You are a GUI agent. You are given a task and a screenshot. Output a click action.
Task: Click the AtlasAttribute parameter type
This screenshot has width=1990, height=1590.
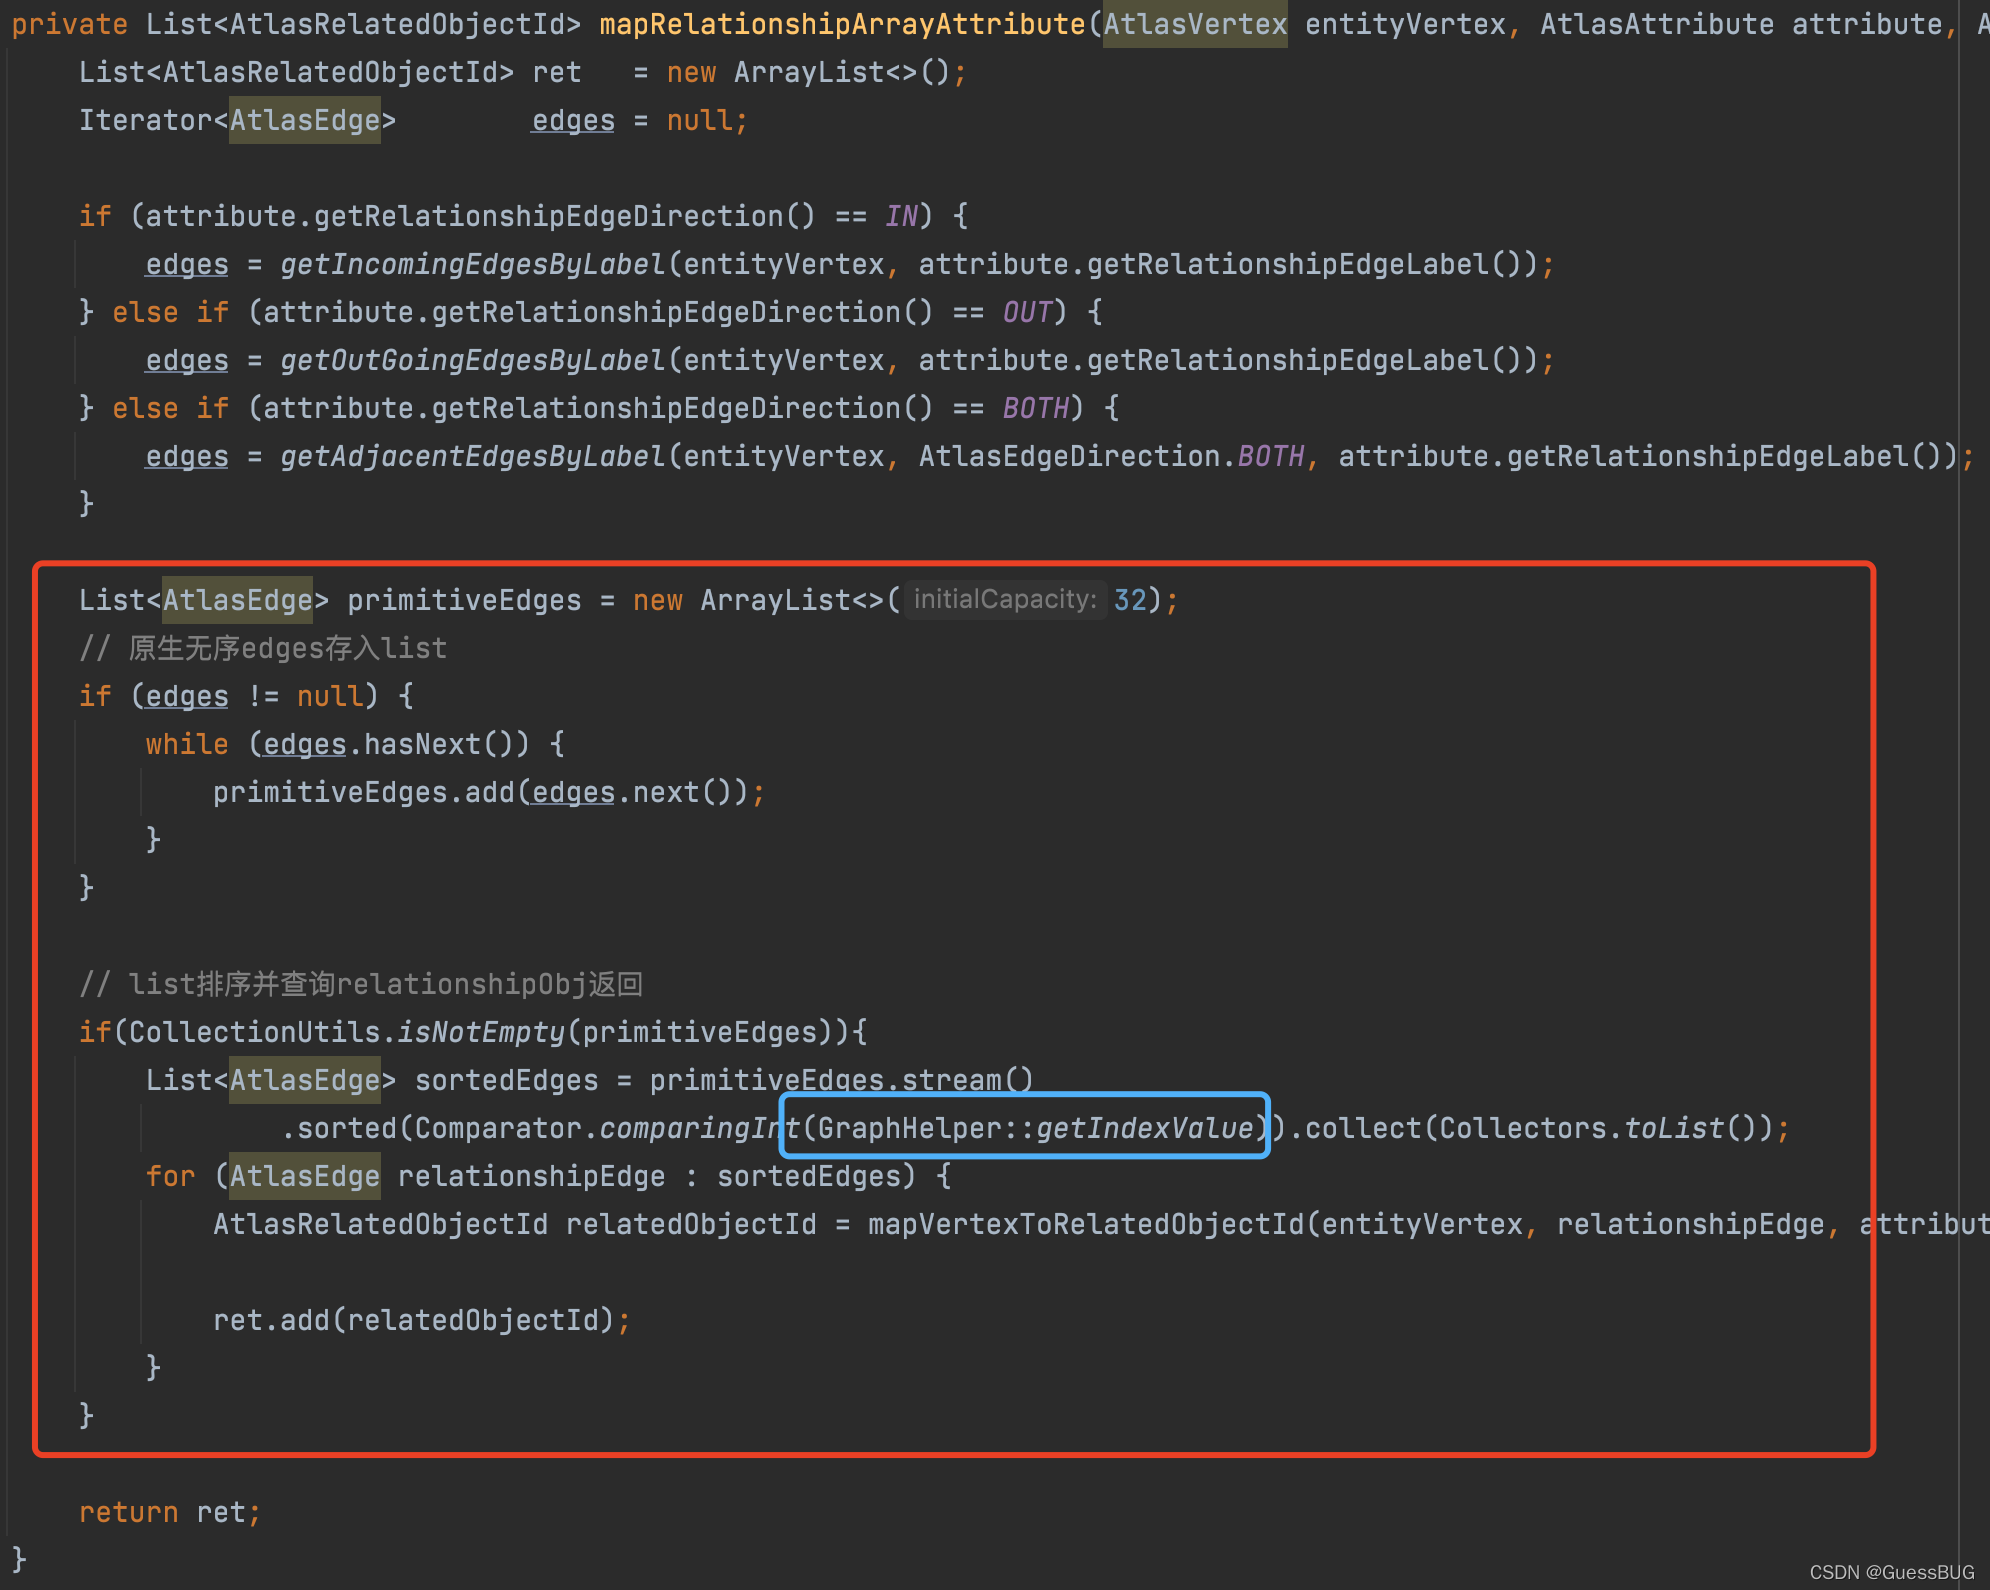pyautogui.click(x=1657, y=24)
